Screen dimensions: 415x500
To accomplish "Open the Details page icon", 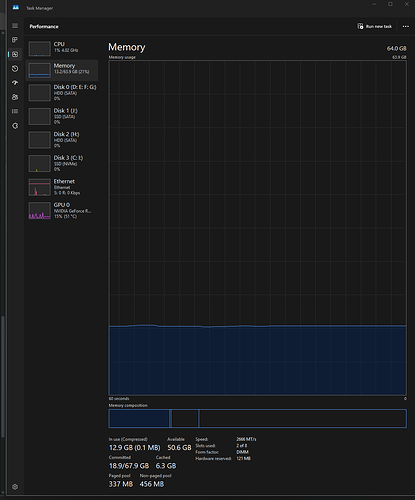I will click(x=15, y=111).
